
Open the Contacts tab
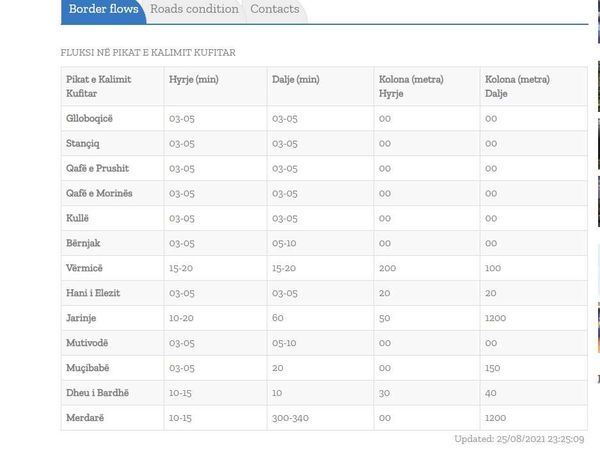275,9
